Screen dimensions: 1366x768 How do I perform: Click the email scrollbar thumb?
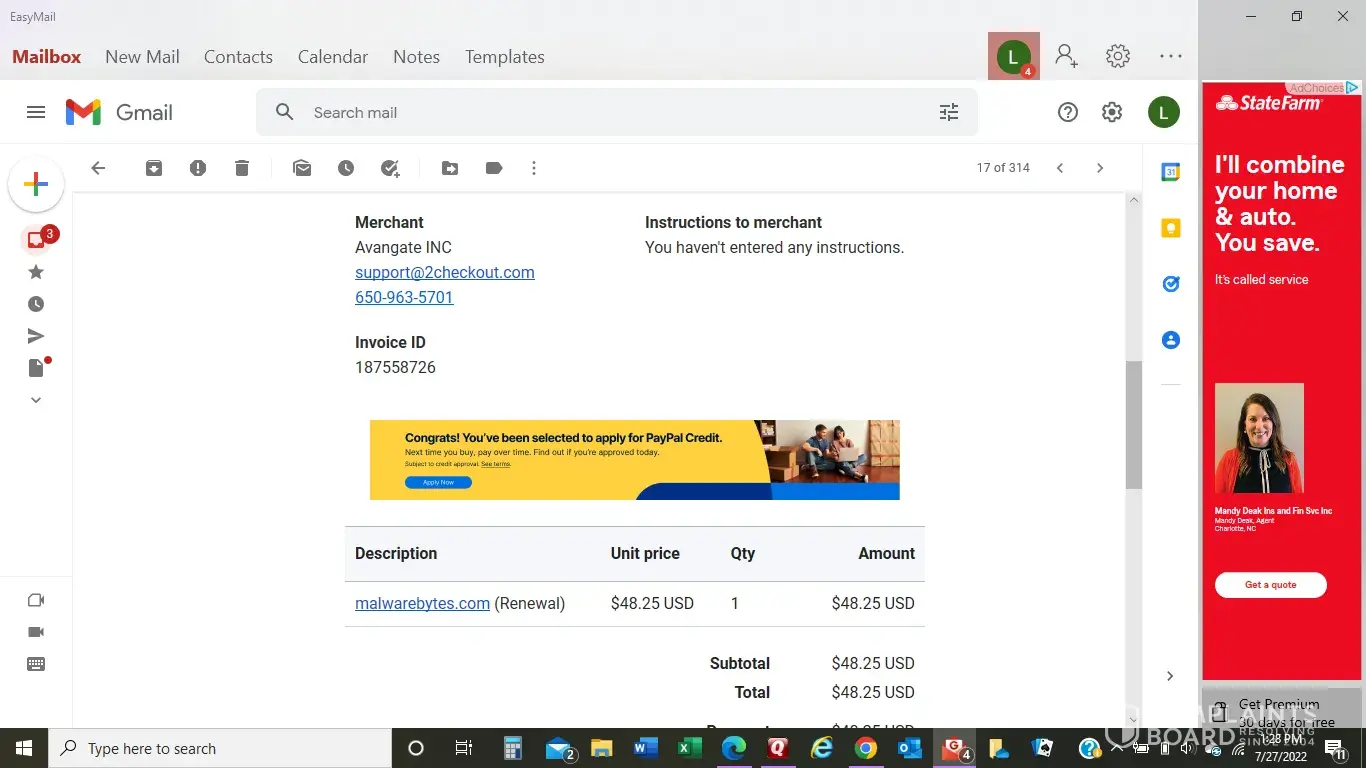[1134, 425]
